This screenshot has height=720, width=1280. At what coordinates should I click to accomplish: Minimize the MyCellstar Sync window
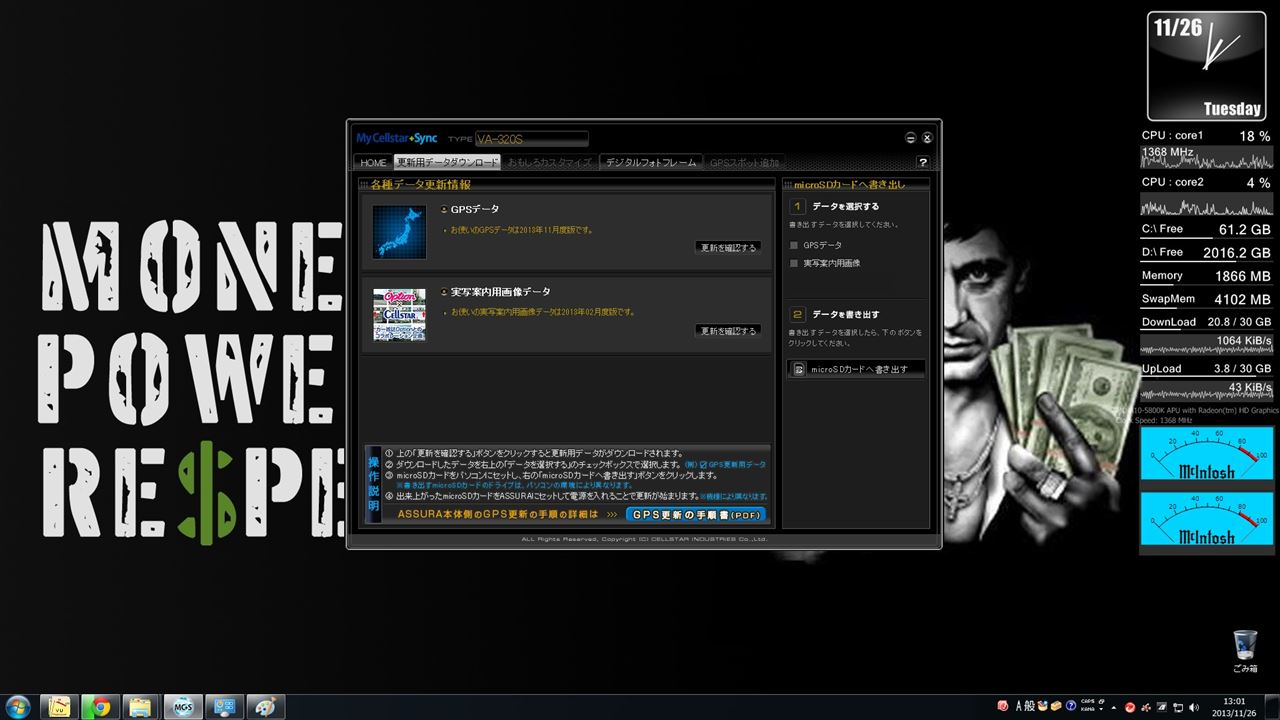click(x=910, y=138)
